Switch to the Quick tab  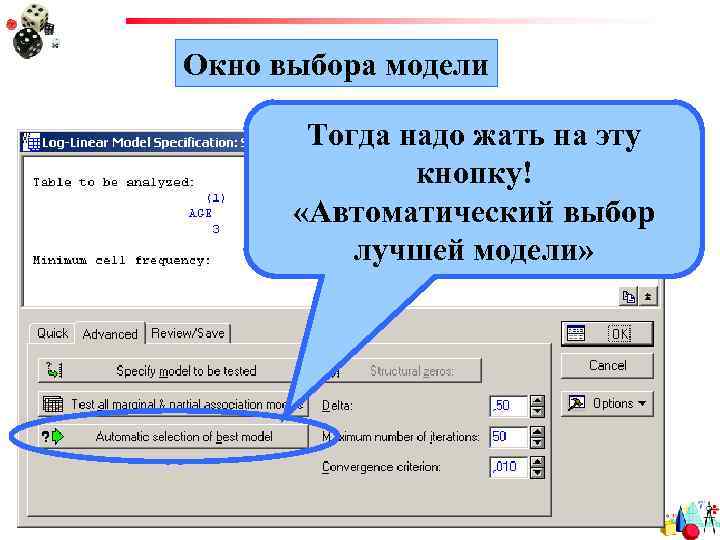52,333
